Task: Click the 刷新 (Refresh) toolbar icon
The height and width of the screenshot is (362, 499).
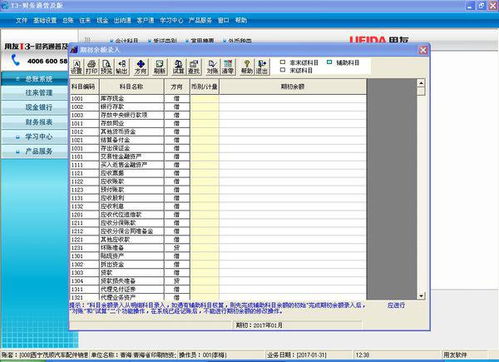Action: pos(159,67)
